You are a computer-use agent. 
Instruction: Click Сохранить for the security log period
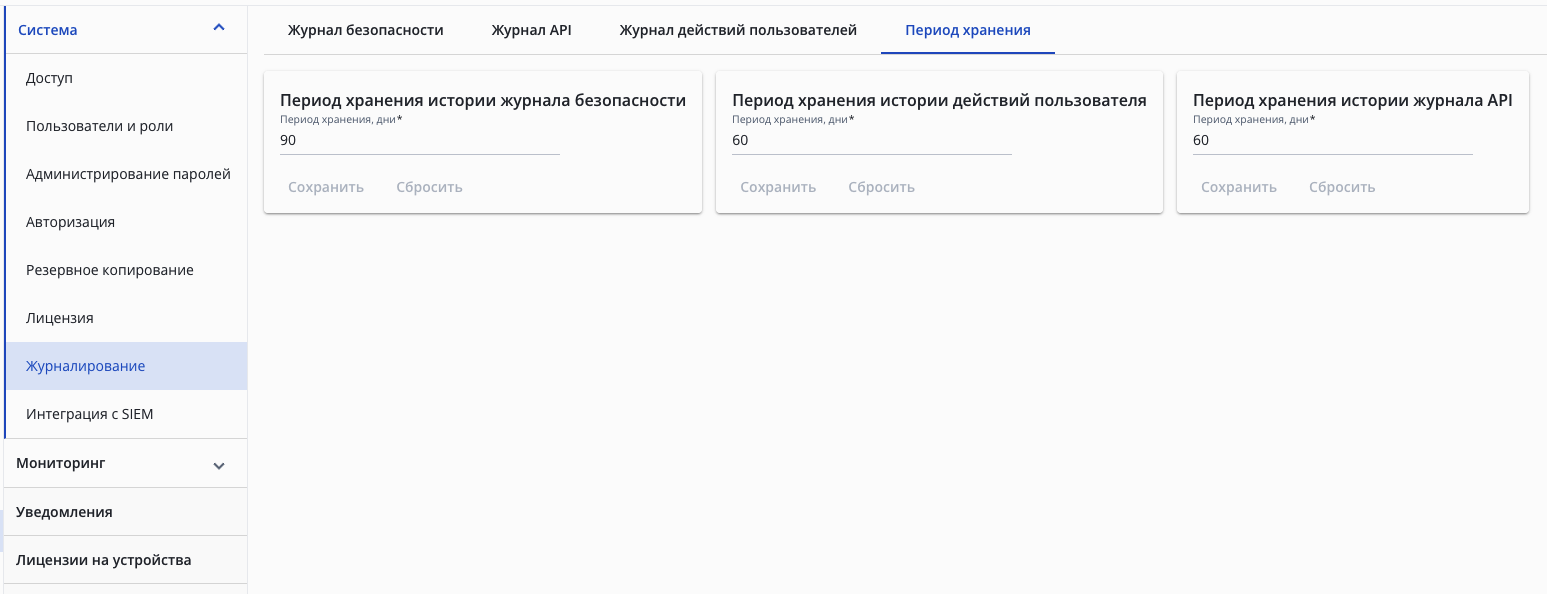click(x=326, y=187)
